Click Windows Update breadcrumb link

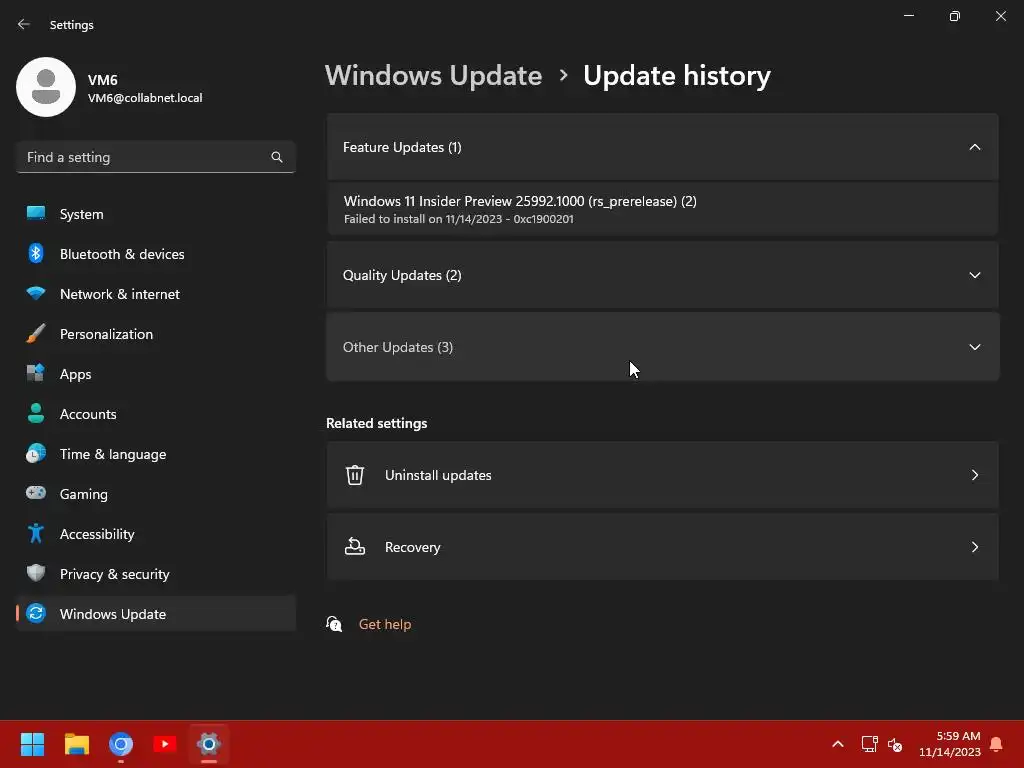pos(434,76)
